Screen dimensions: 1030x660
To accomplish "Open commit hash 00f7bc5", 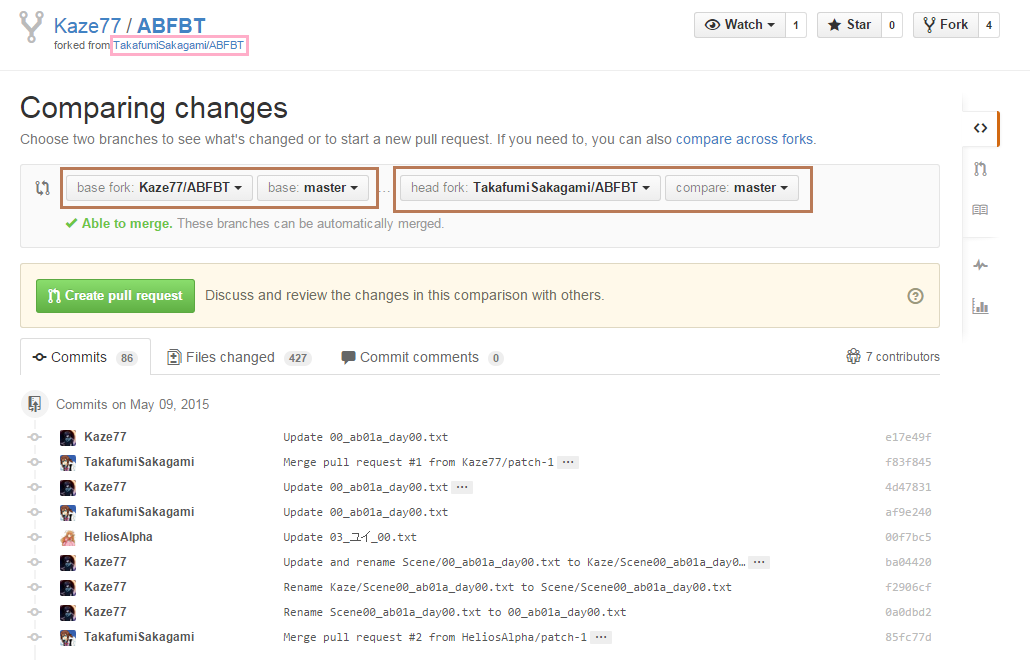I will 908,537.
